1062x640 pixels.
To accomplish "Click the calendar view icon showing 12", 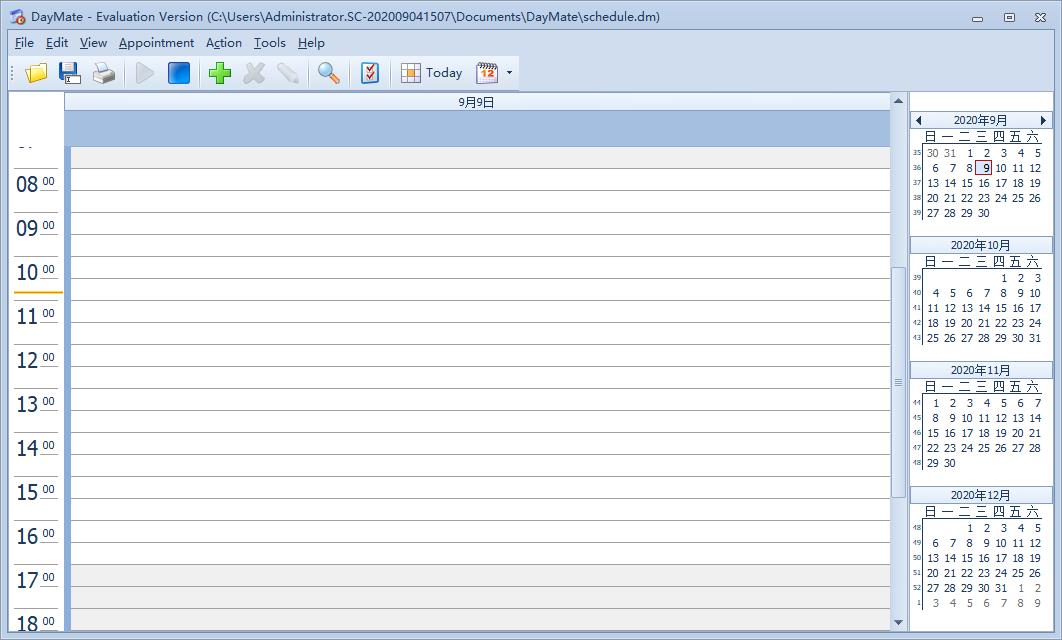I will click(487, 73).
